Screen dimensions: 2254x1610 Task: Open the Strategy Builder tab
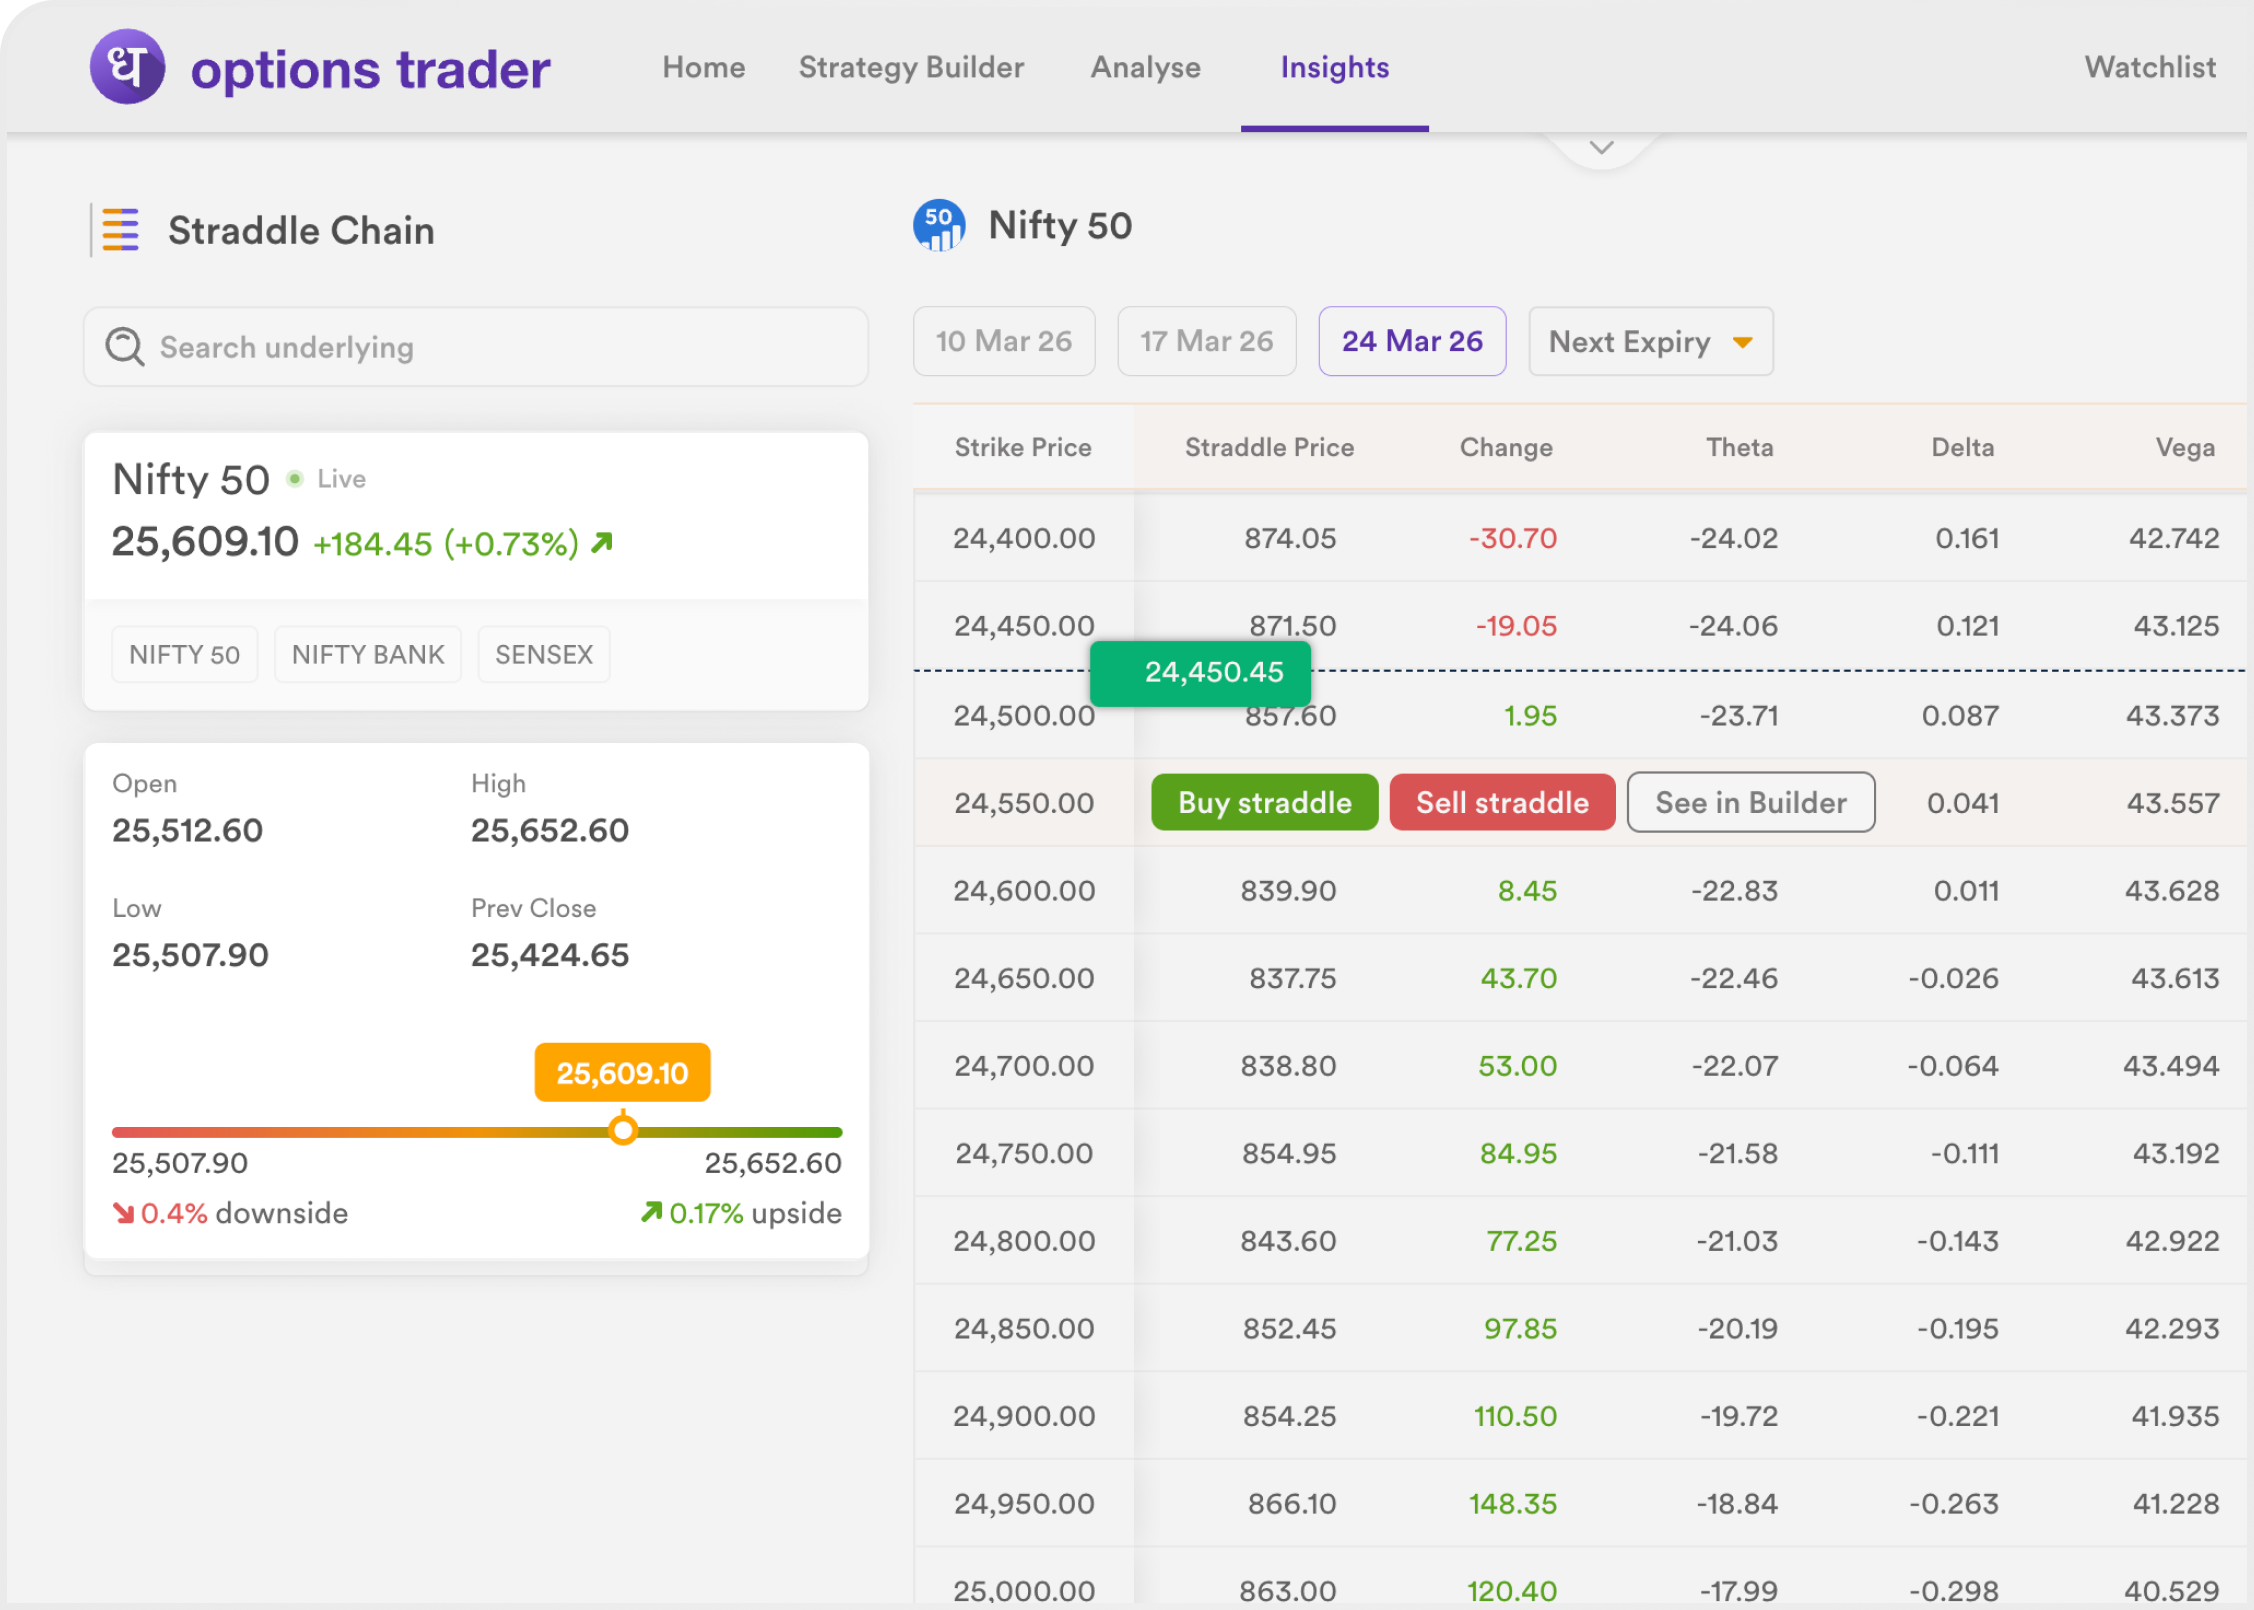pyautogui.click(x=911, y=67)
